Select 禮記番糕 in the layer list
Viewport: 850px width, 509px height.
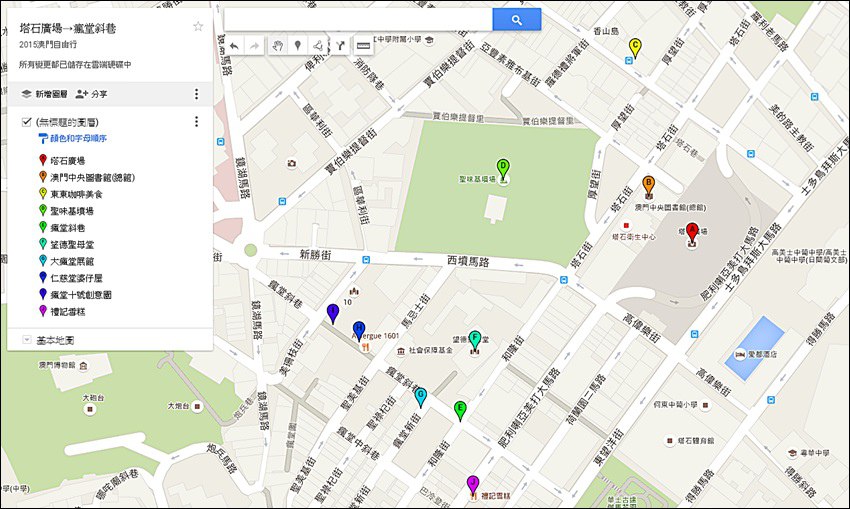[67, 311]
